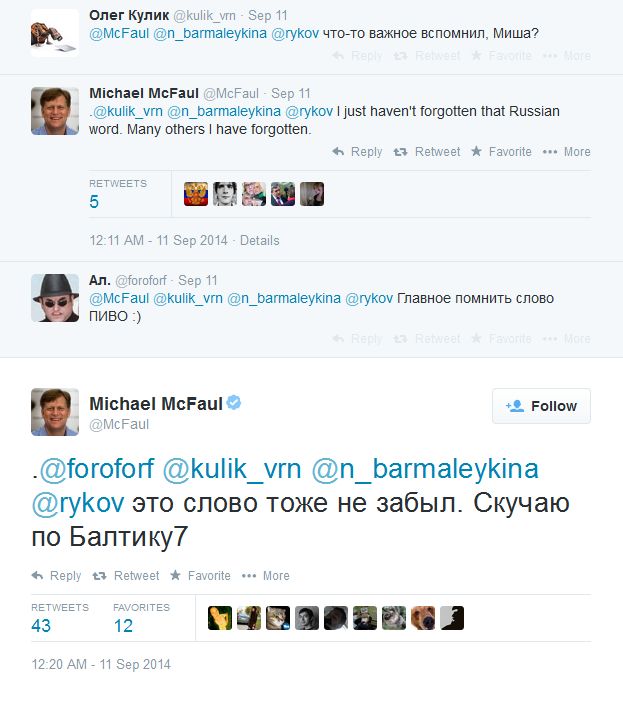Retweet the 'Russian word' tweet
Image resolution: width=623 pixels, height=701 pixels.
pos(427,152)
